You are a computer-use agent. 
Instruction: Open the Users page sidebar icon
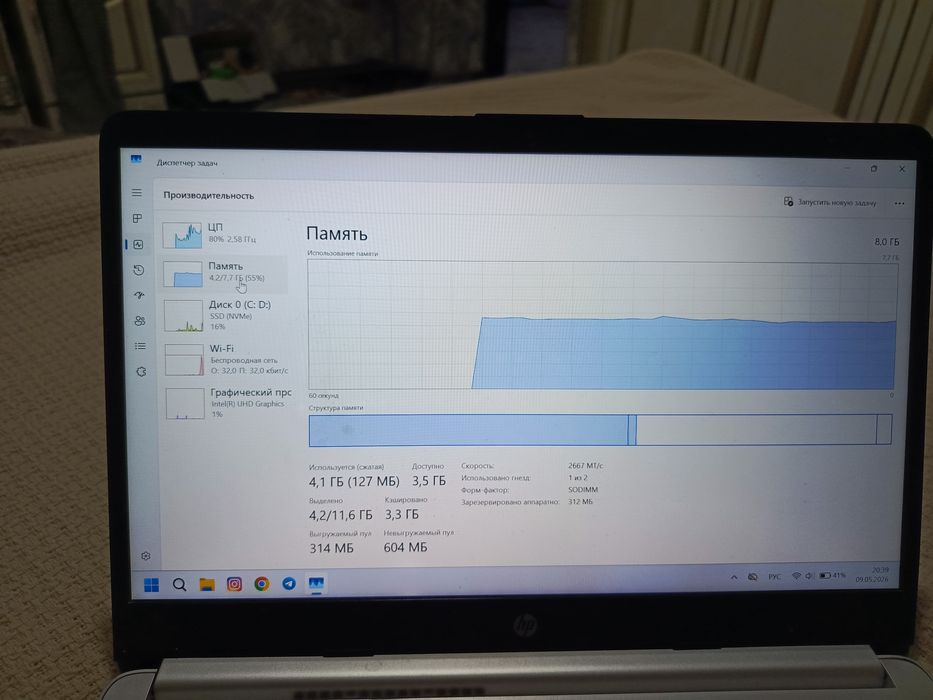click(x=140, y=321)
